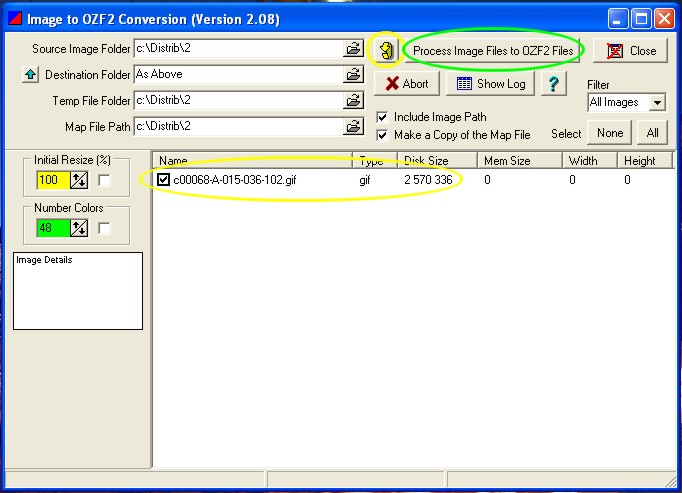Click the yellow Initial Resize value 100
The width and height of the screenshot is (682, 493).
[53, 180]
